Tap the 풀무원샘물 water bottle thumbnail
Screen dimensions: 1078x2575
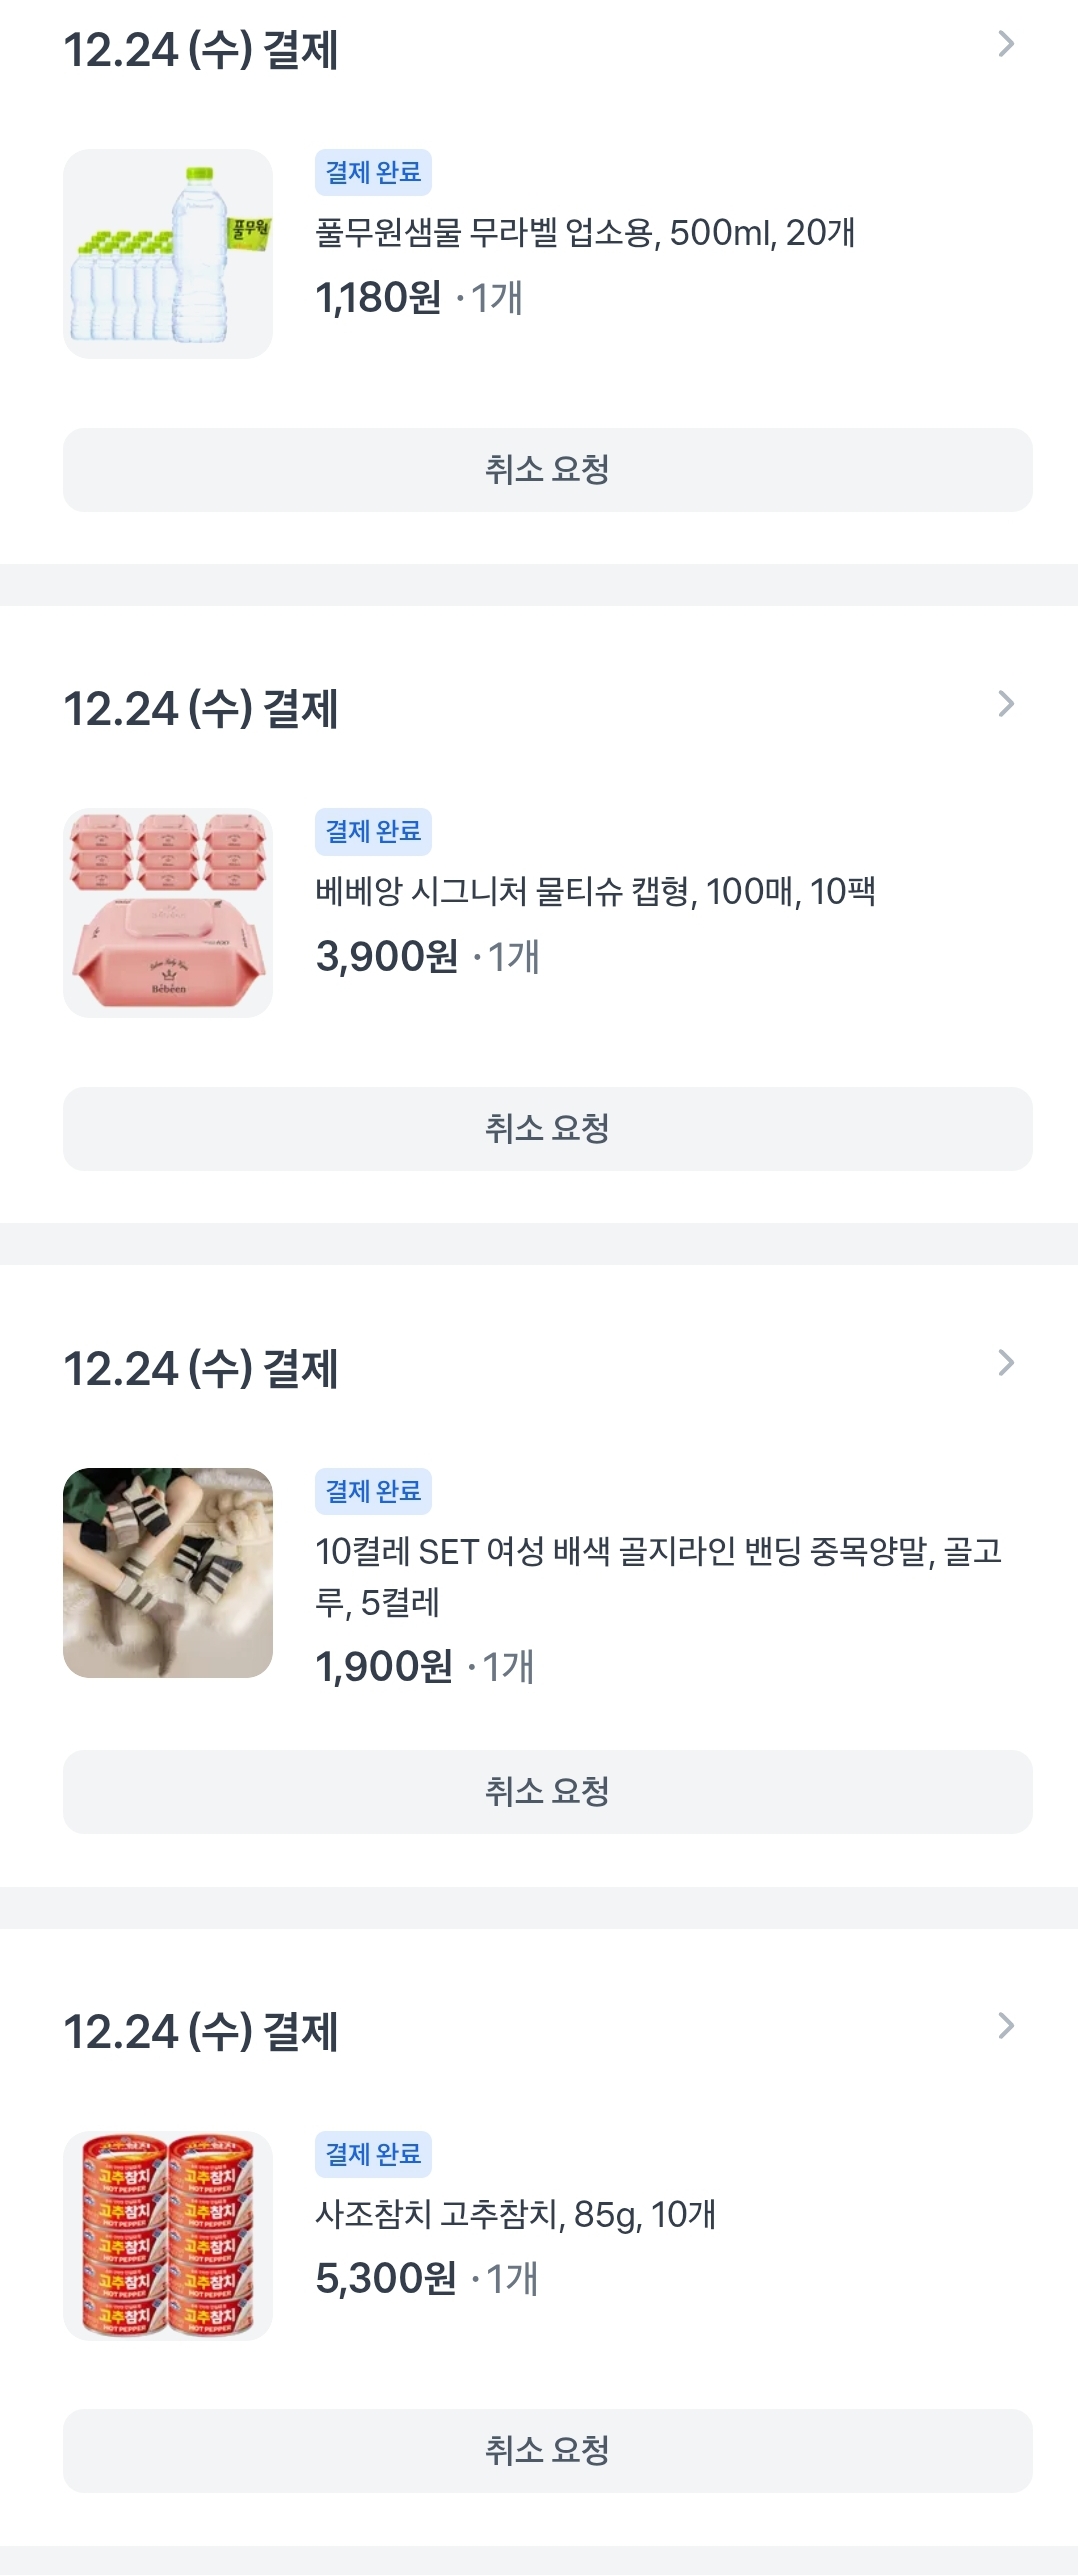(168, 254)
